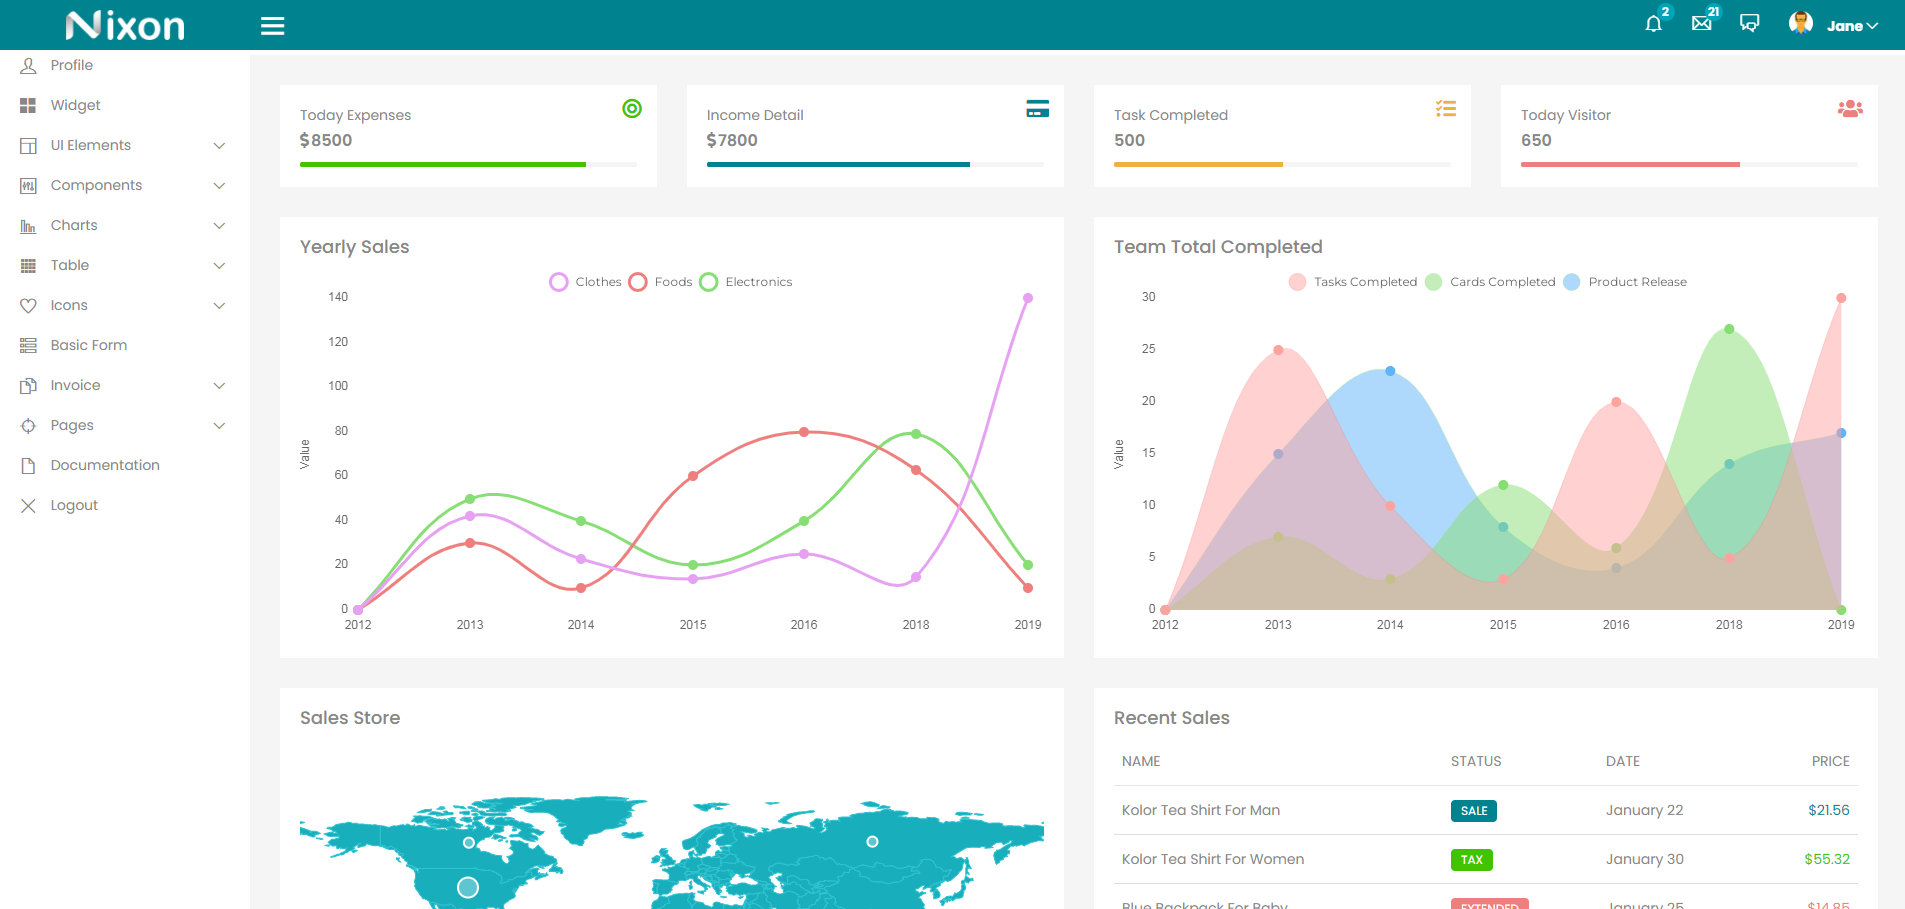1905x909 pixels.
Task: Click the Task Completed checklist icon
Action: pos(1445,109)
